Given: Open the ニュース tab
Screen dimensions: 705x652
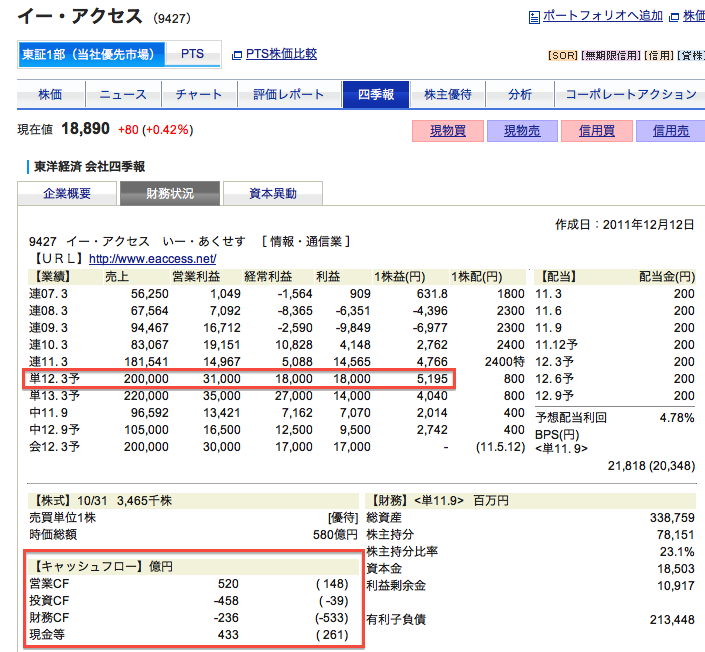Looking at the screenshot, I should pos(123,94).
